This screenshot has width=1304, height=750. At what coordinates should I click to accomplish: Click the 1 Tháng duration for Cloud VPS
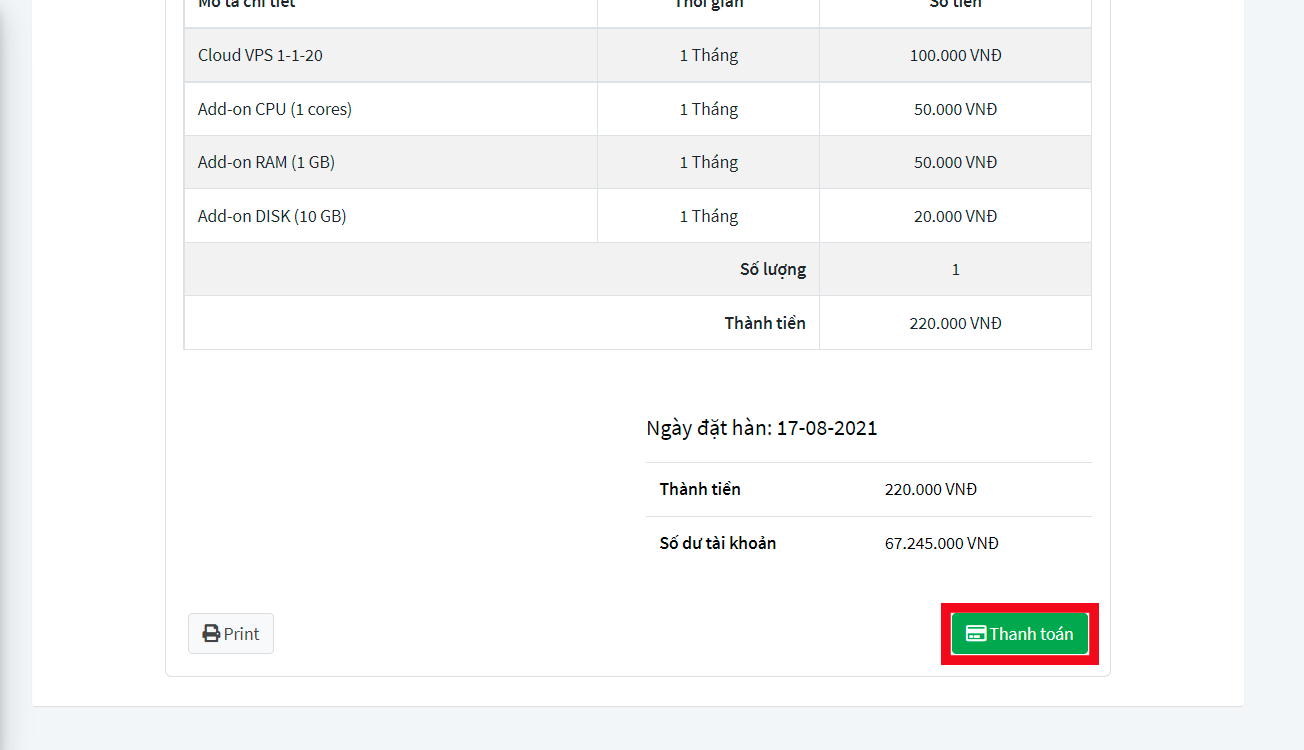click(708, 56)
